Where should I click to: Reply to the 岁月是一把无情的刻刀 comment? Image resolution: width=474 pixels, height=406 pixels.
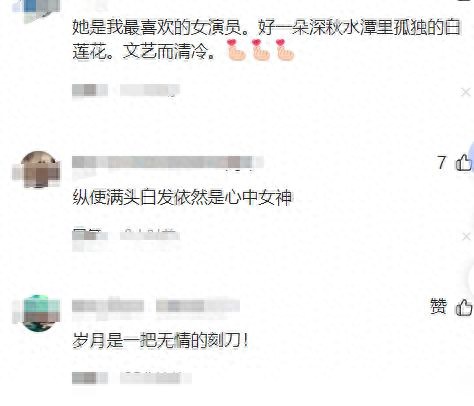(x=89, y=378)
